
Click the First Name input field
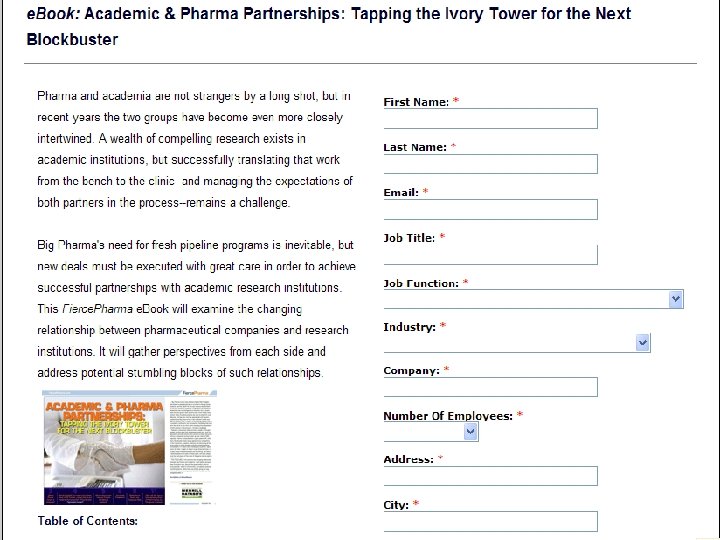tap(490, 119)
